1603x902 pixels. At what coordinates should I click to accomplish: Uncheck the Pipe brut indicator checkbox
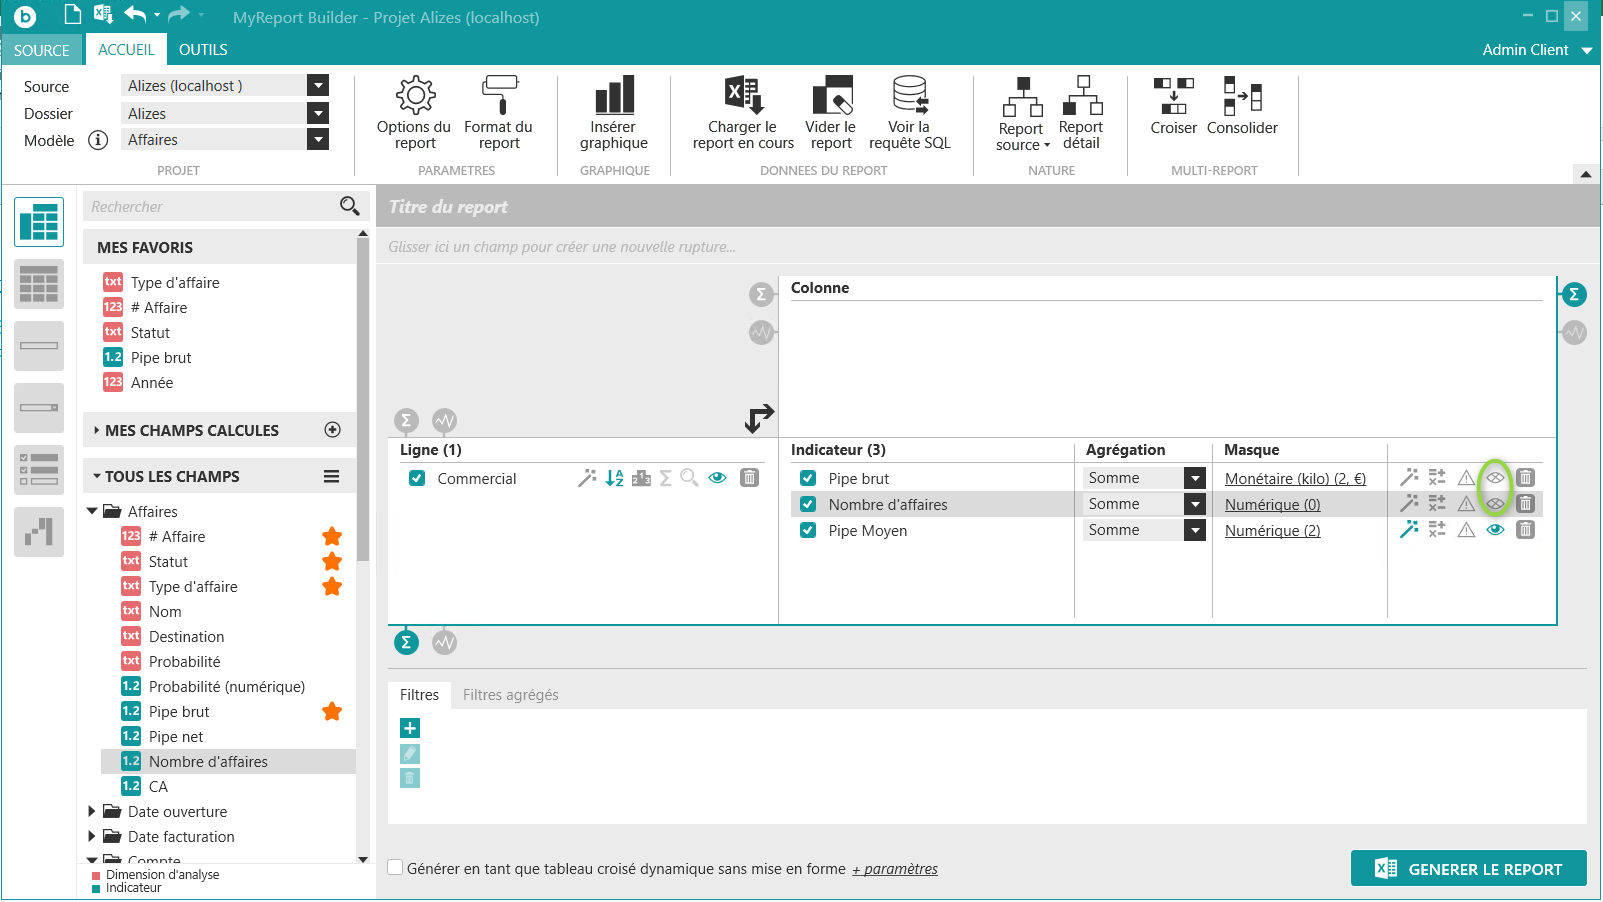pyautogui.click(x=808, y=478)
